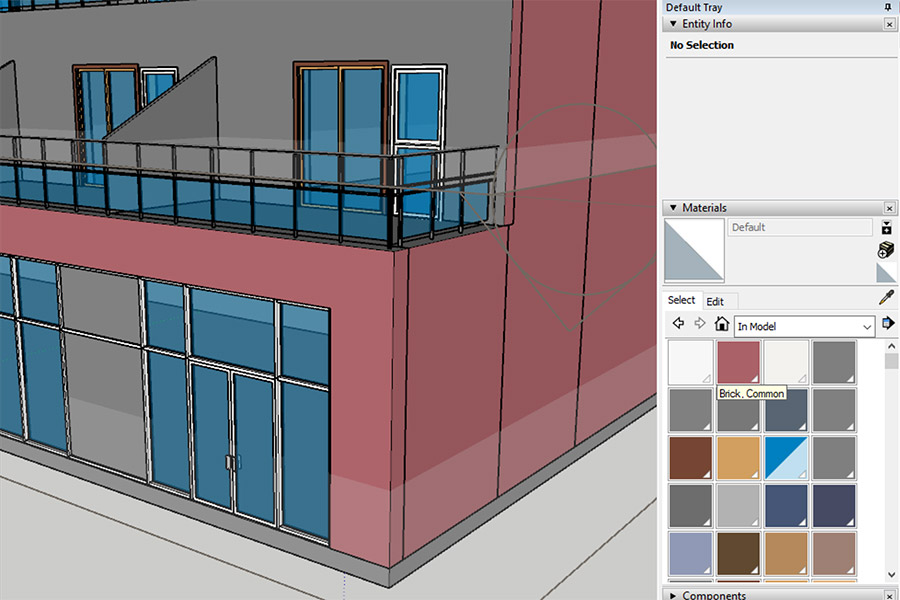Click the material name field showing Default
Viewport: 900px width, 600px height.
800,227
